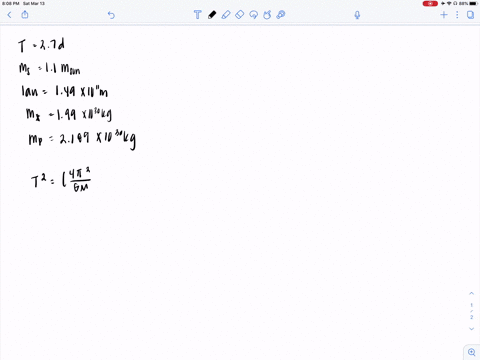Viewport: 480px width, 360px height.
Task: Add new content with plus icon
Action: point(444,15)
